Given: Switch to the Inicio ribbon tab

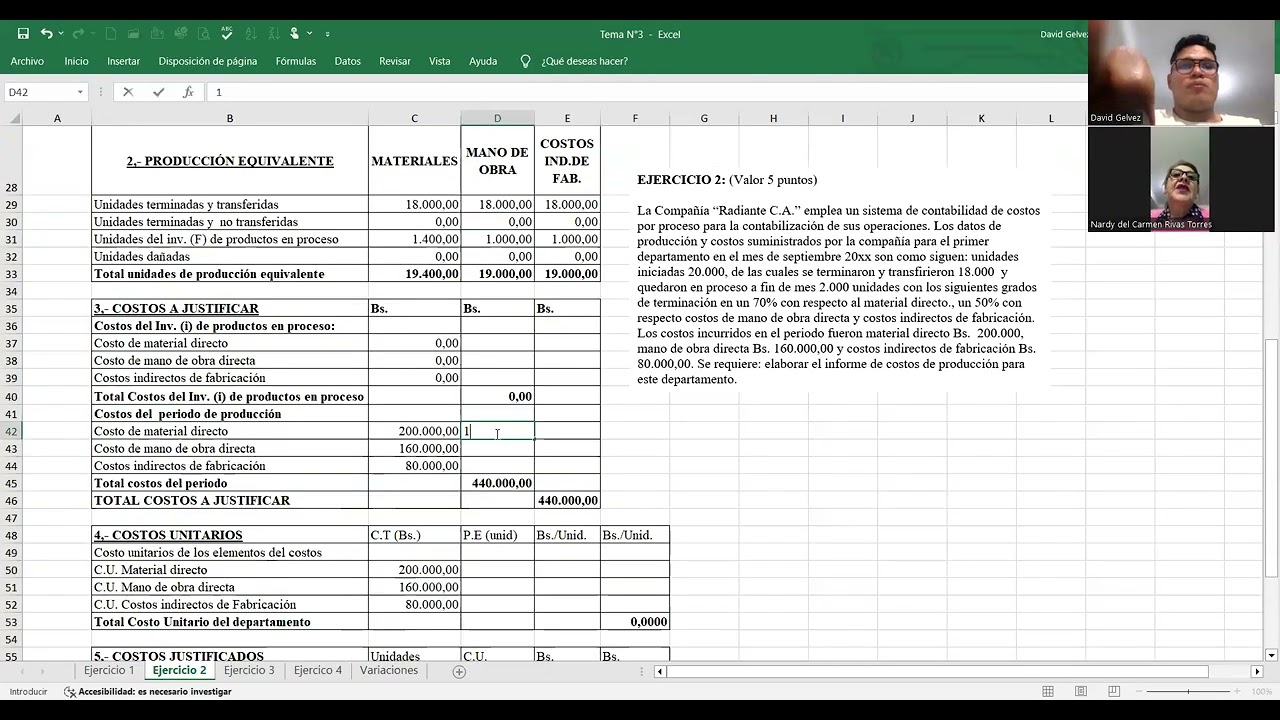Looking at the screenshot, I should pos(76,61).
